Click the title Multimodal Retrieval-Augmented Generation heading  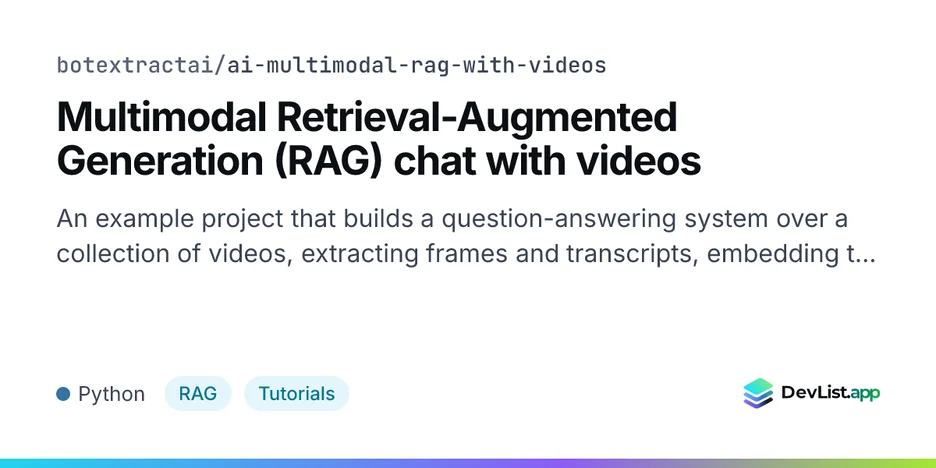click(378, 139)
